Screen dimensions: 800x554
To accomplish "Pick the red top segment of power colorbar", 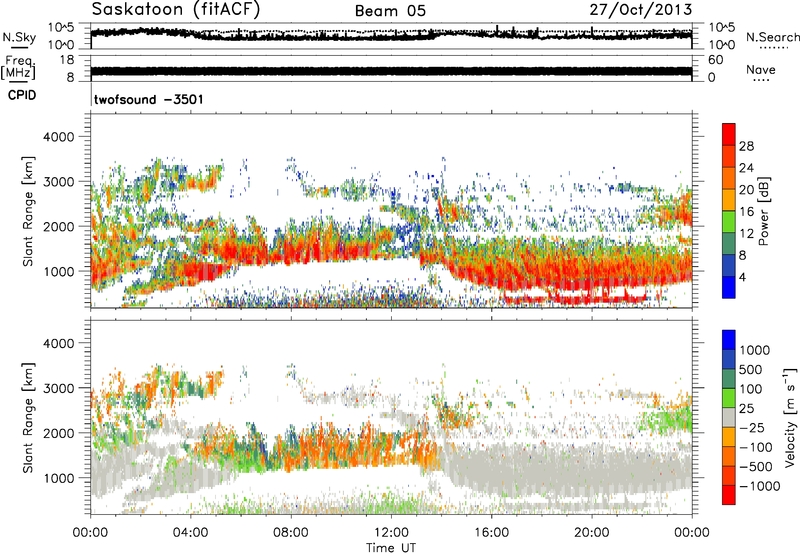I will pos(729,134).
